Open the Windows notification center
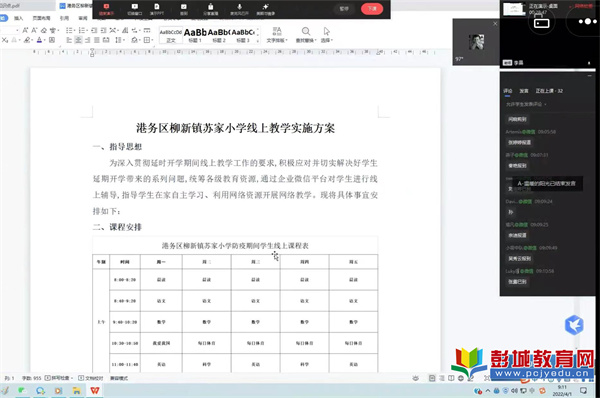 [x=583, y=391]
